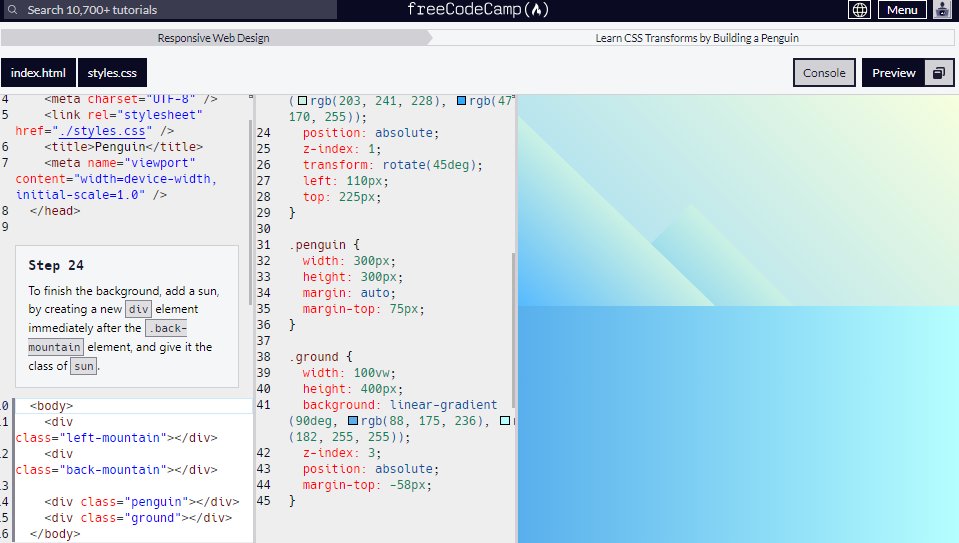The height and width of the screenshot is (543, 959).
Task: Click the search magnifier icon
Action: (12, 10)
